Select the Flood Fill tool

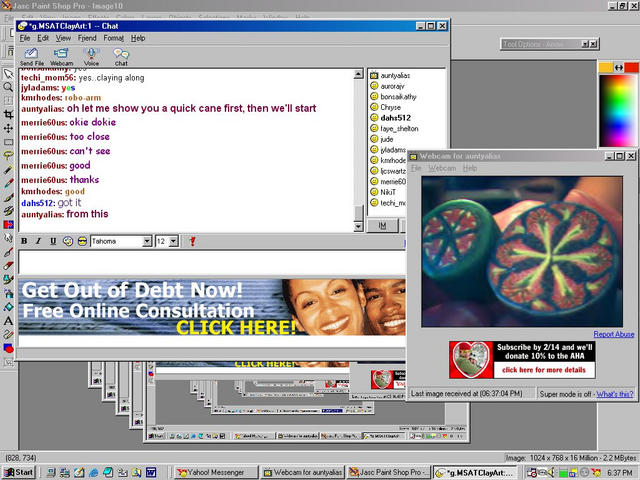(8, 307)
